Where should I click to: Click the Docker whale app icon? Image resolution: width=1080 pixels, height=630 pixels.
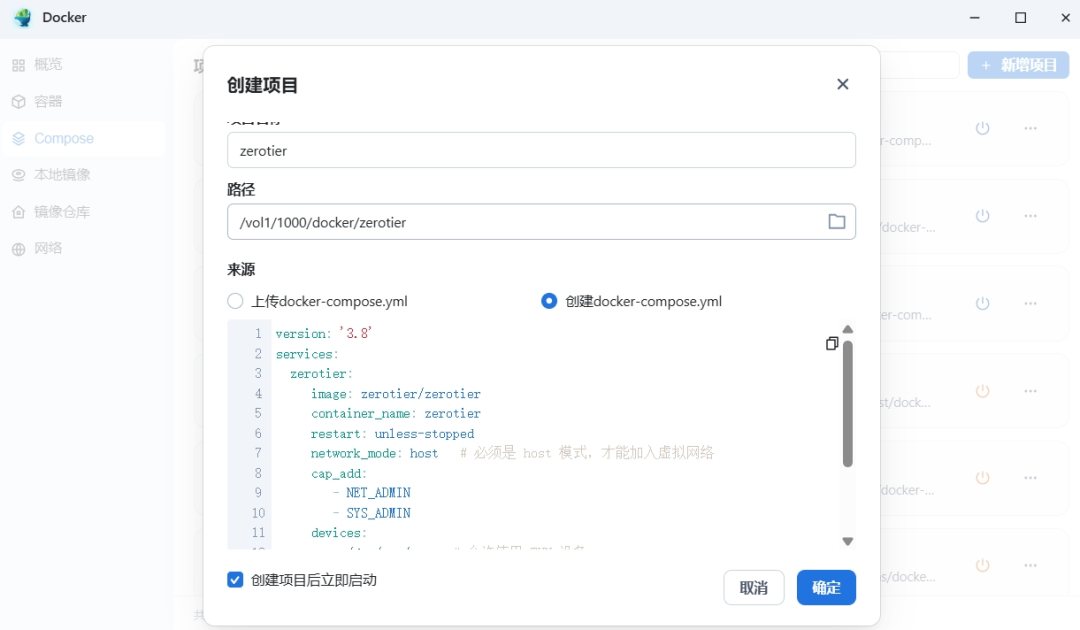tap(22, 18)
